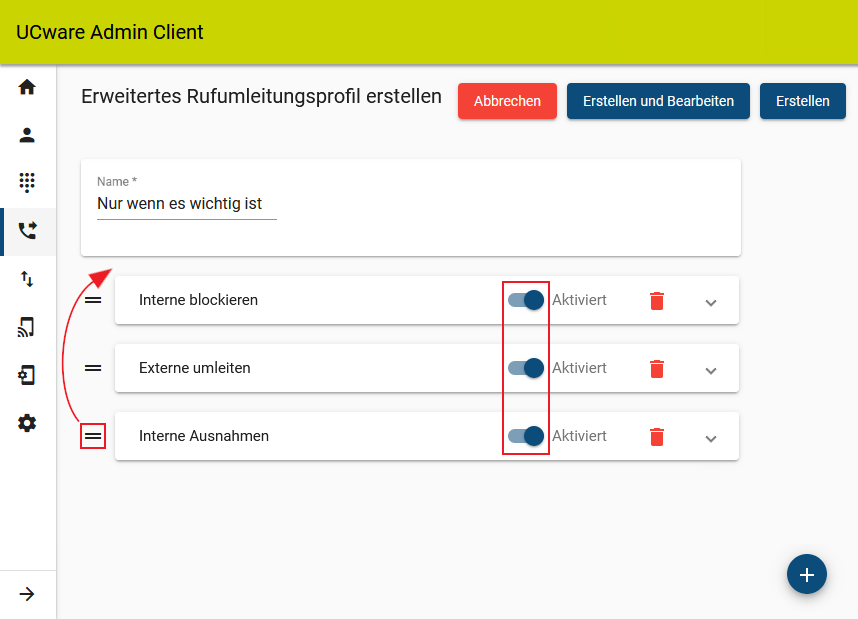Select the call forwarding phone icon
This screenshot has height=619, width=858.
pos(27,230)
